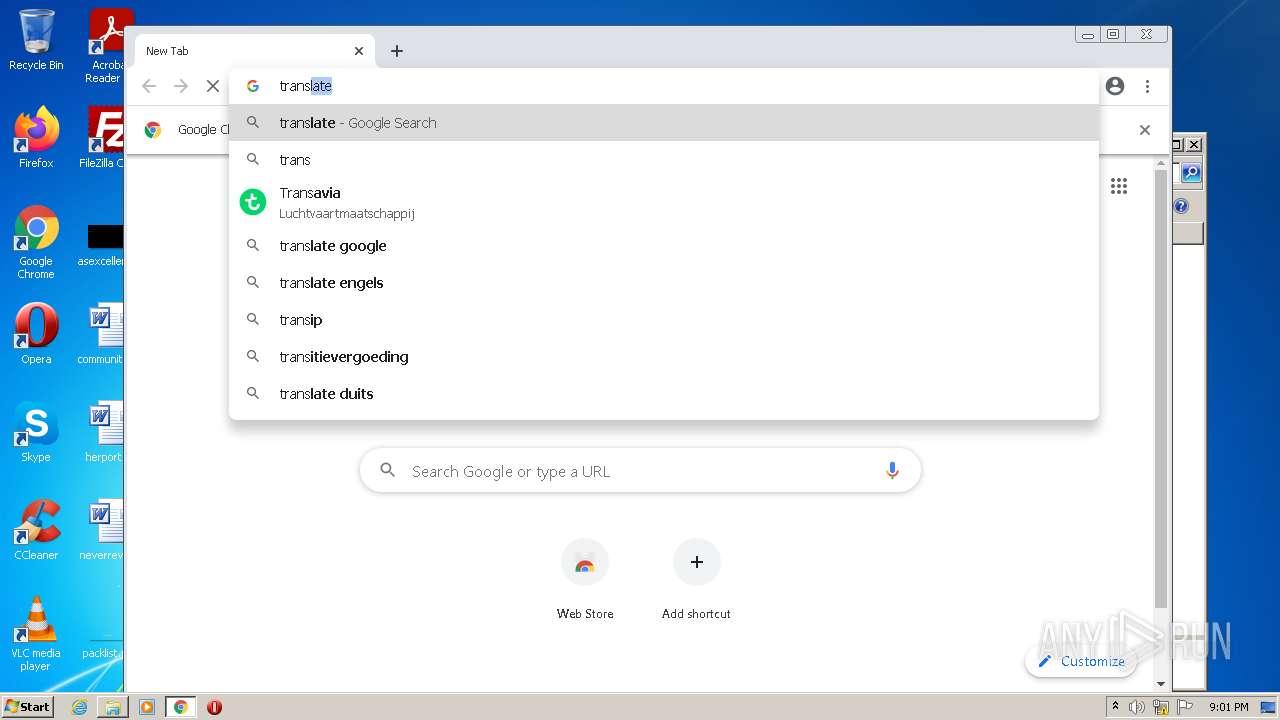Image resolution: width=1280 pixels, height=720 pixels.
Task: Click the 'Search Google or type a URL' box
Action: (x=640, y=471)
